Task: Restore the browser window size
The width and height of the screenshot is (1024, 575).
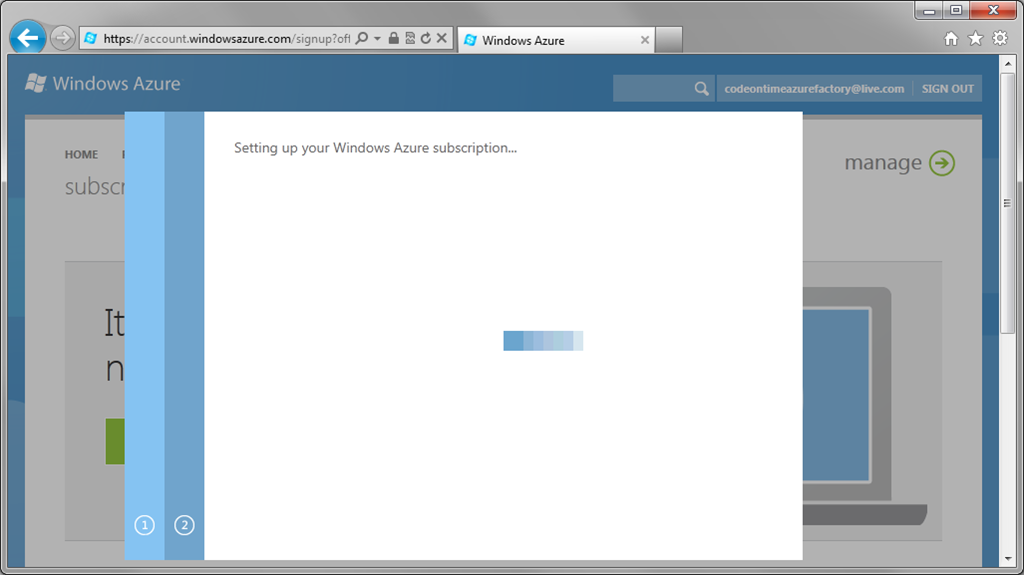Action: [x=956, y=10]
